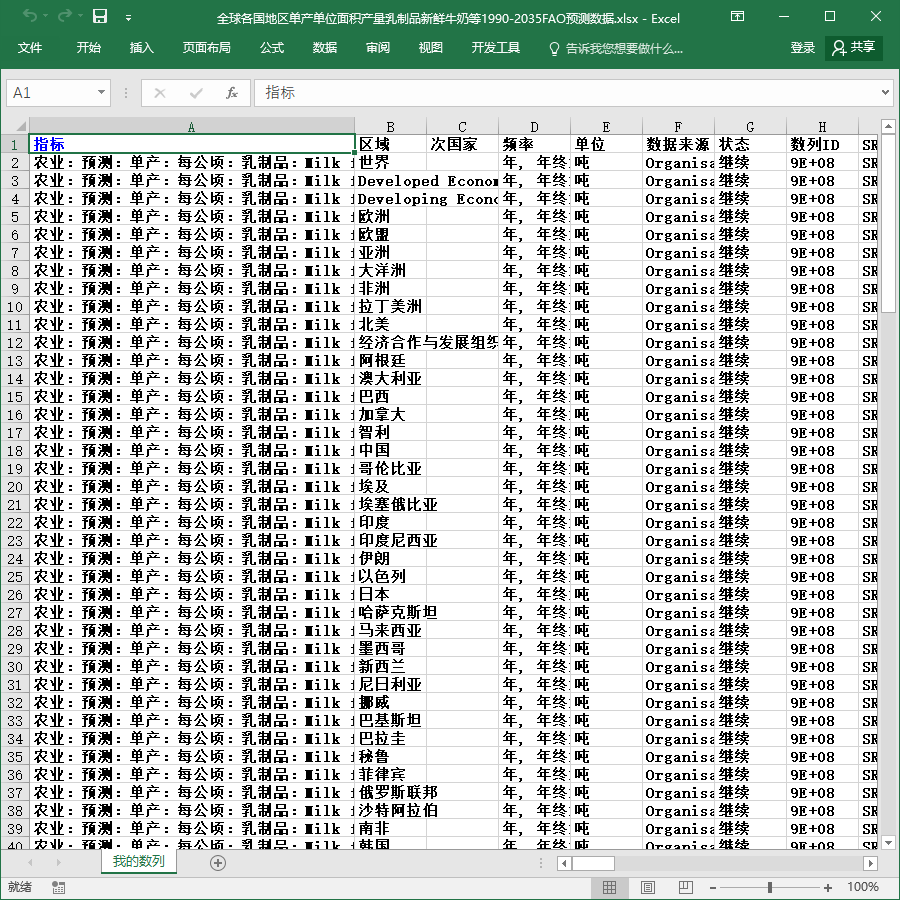
Task: Switch to Page Break Preview icon
Action: [x=685, y=887]
